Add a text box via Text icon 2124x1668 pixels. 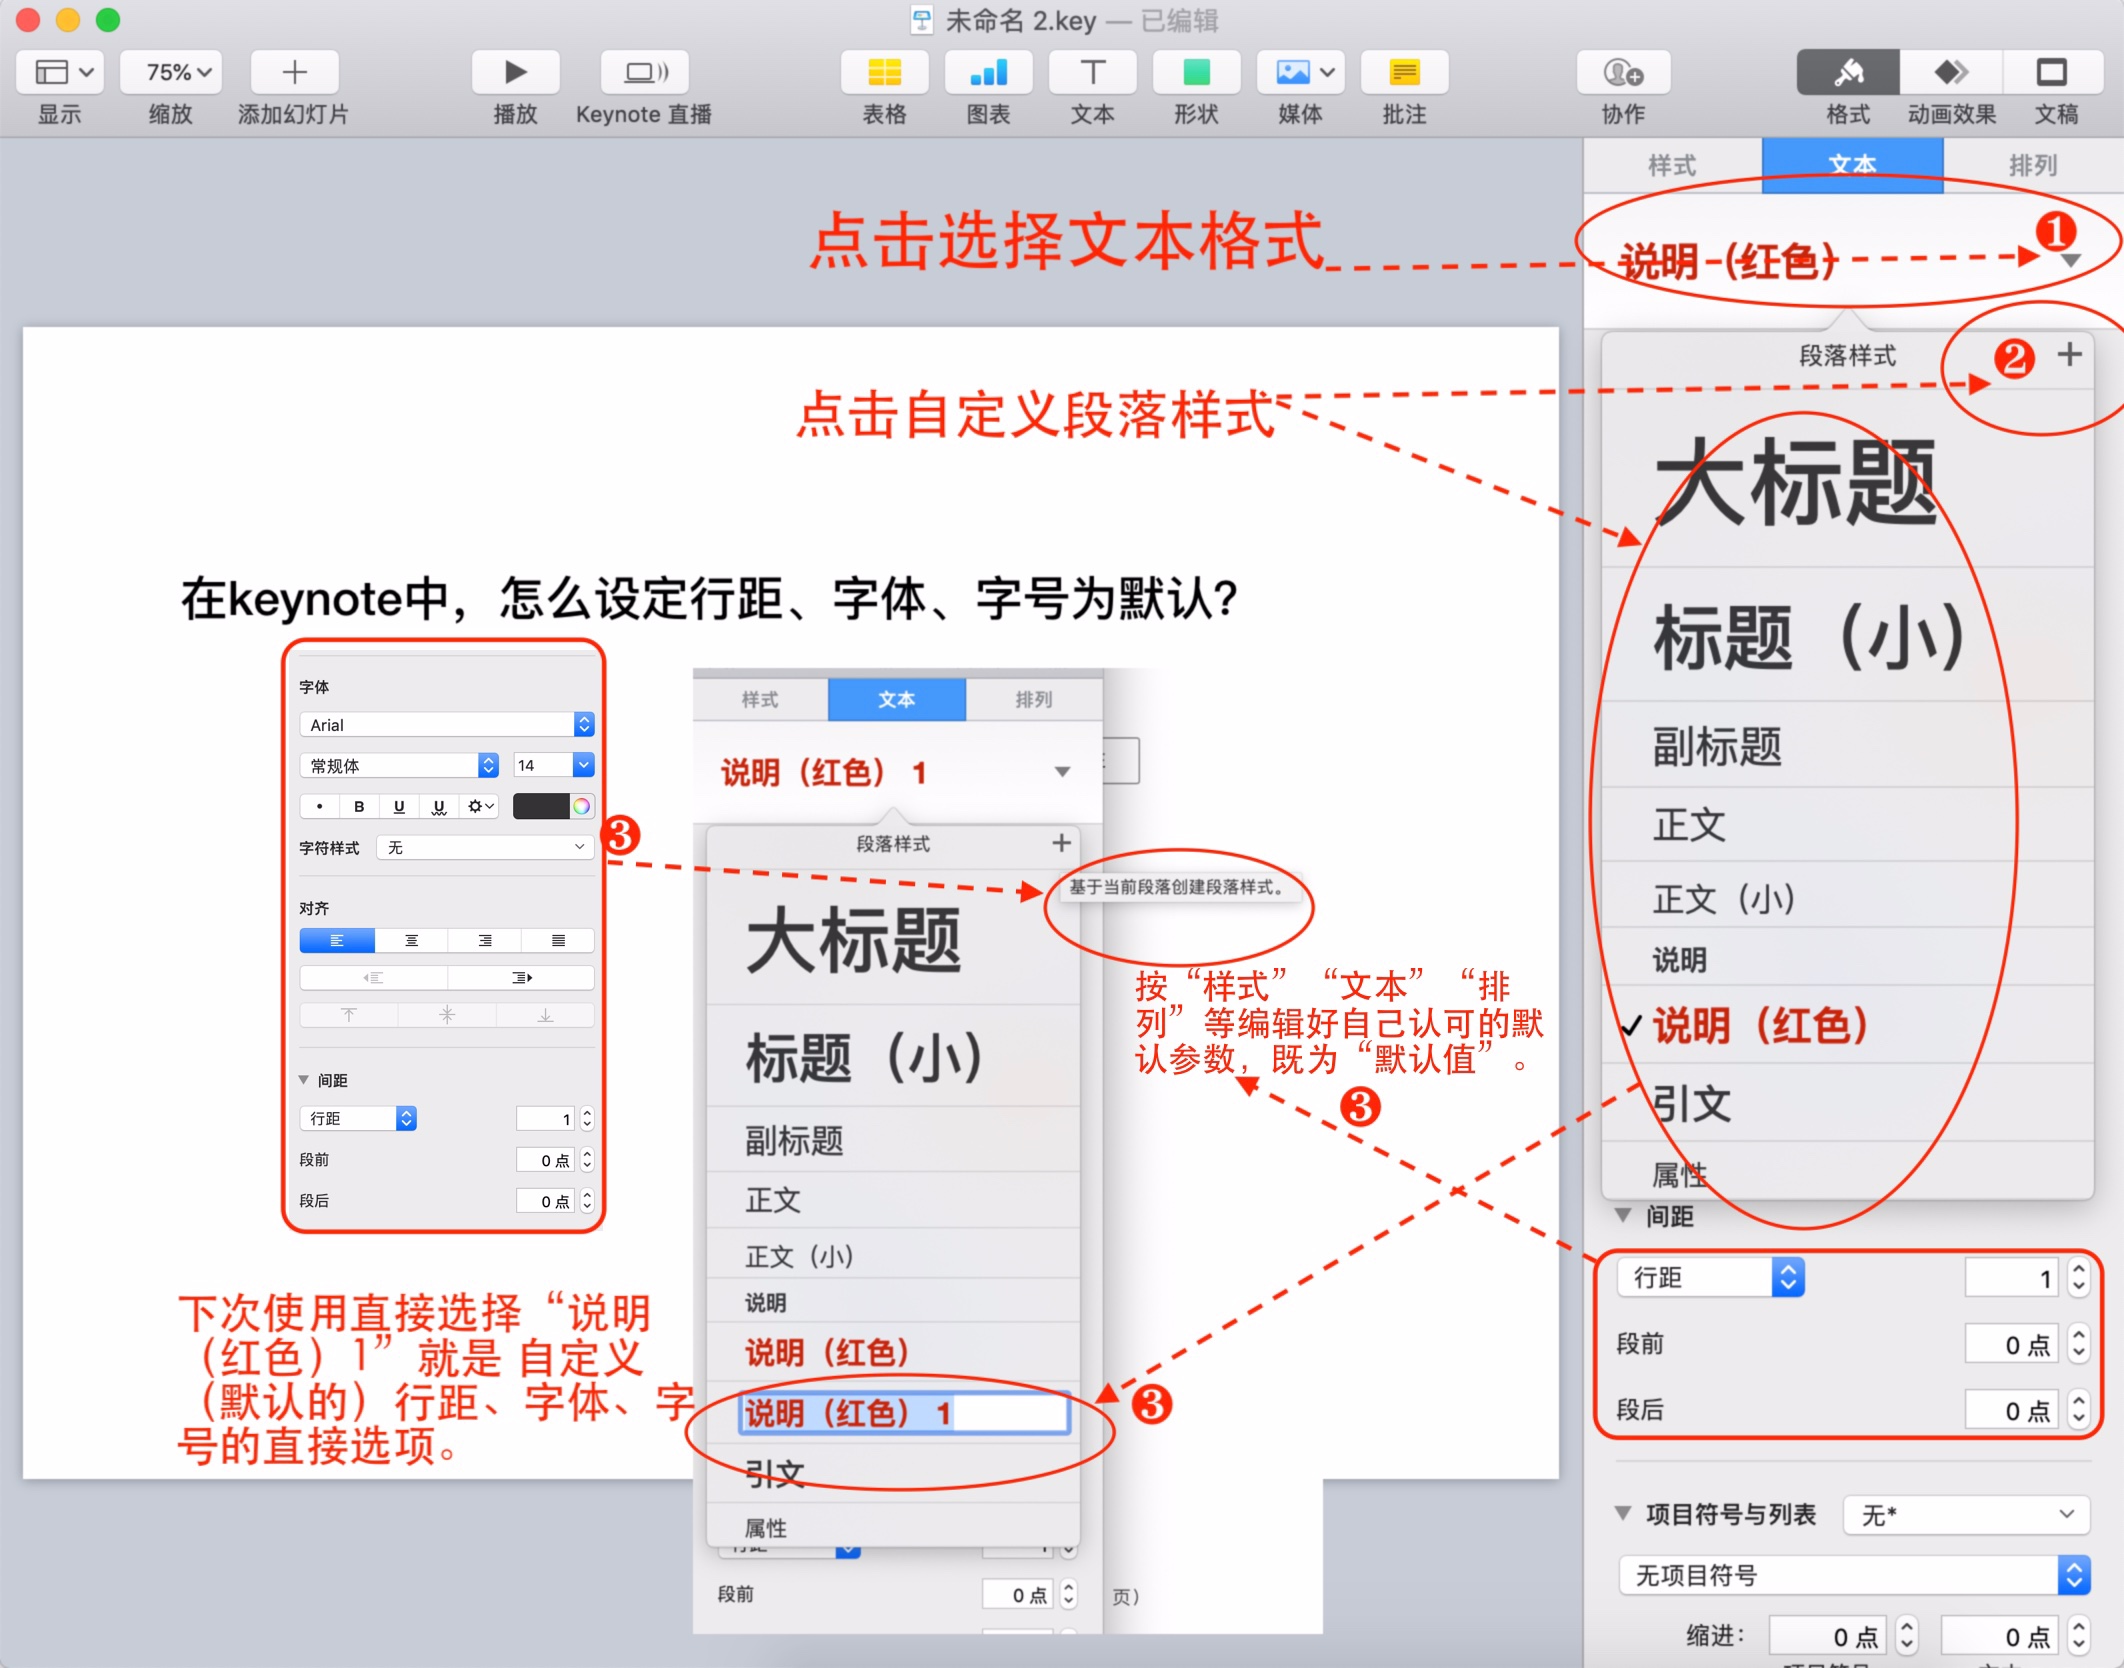coord(1092,72)
